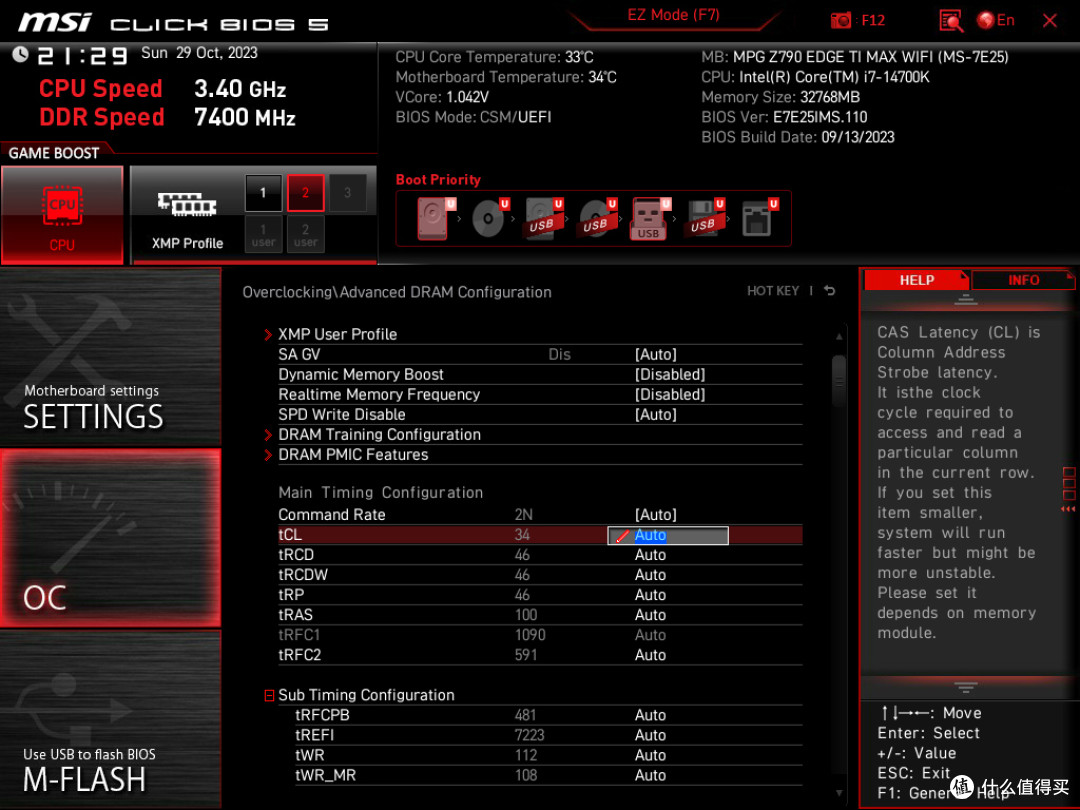The height and width of the screenshot is (810, 1080).
Task: Click the tRFC2 Auto value field
Action: [x=650, y=654]
